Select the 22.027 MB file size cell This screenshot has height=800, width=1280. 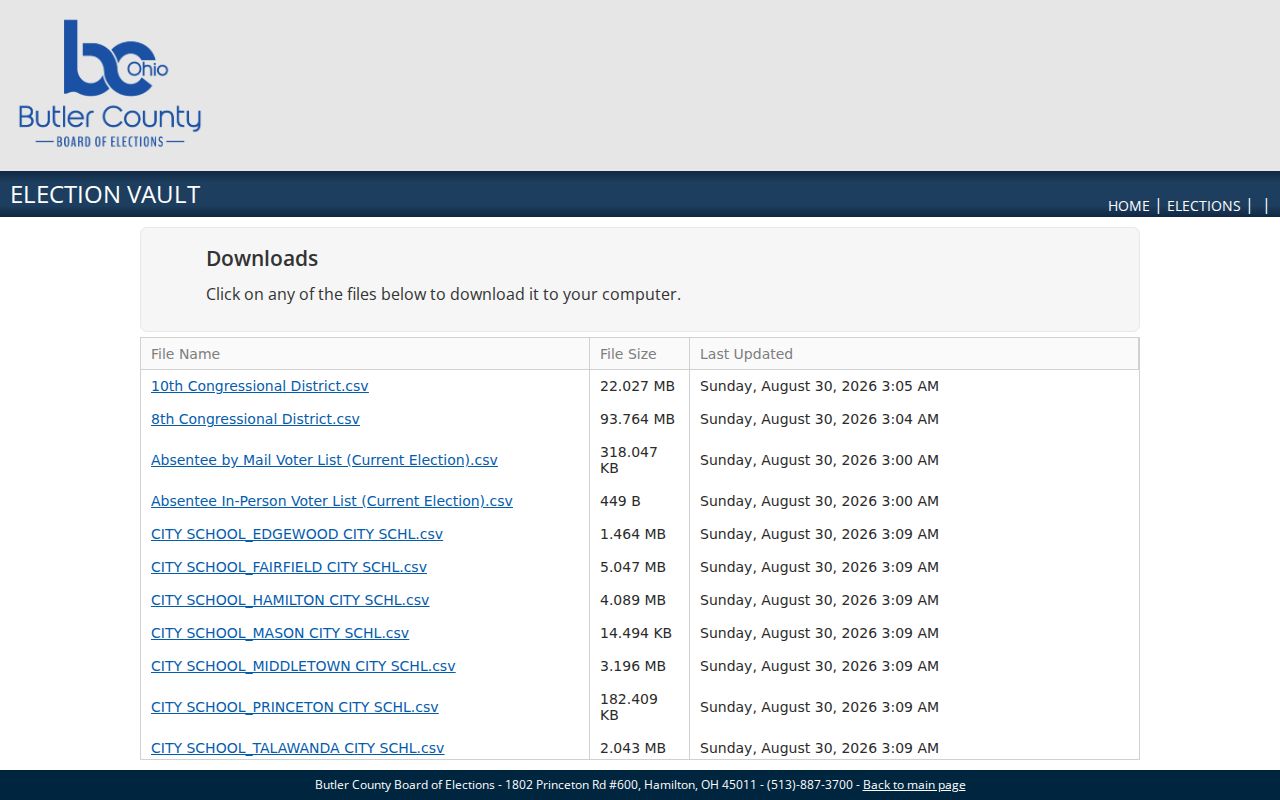point(637,386)
